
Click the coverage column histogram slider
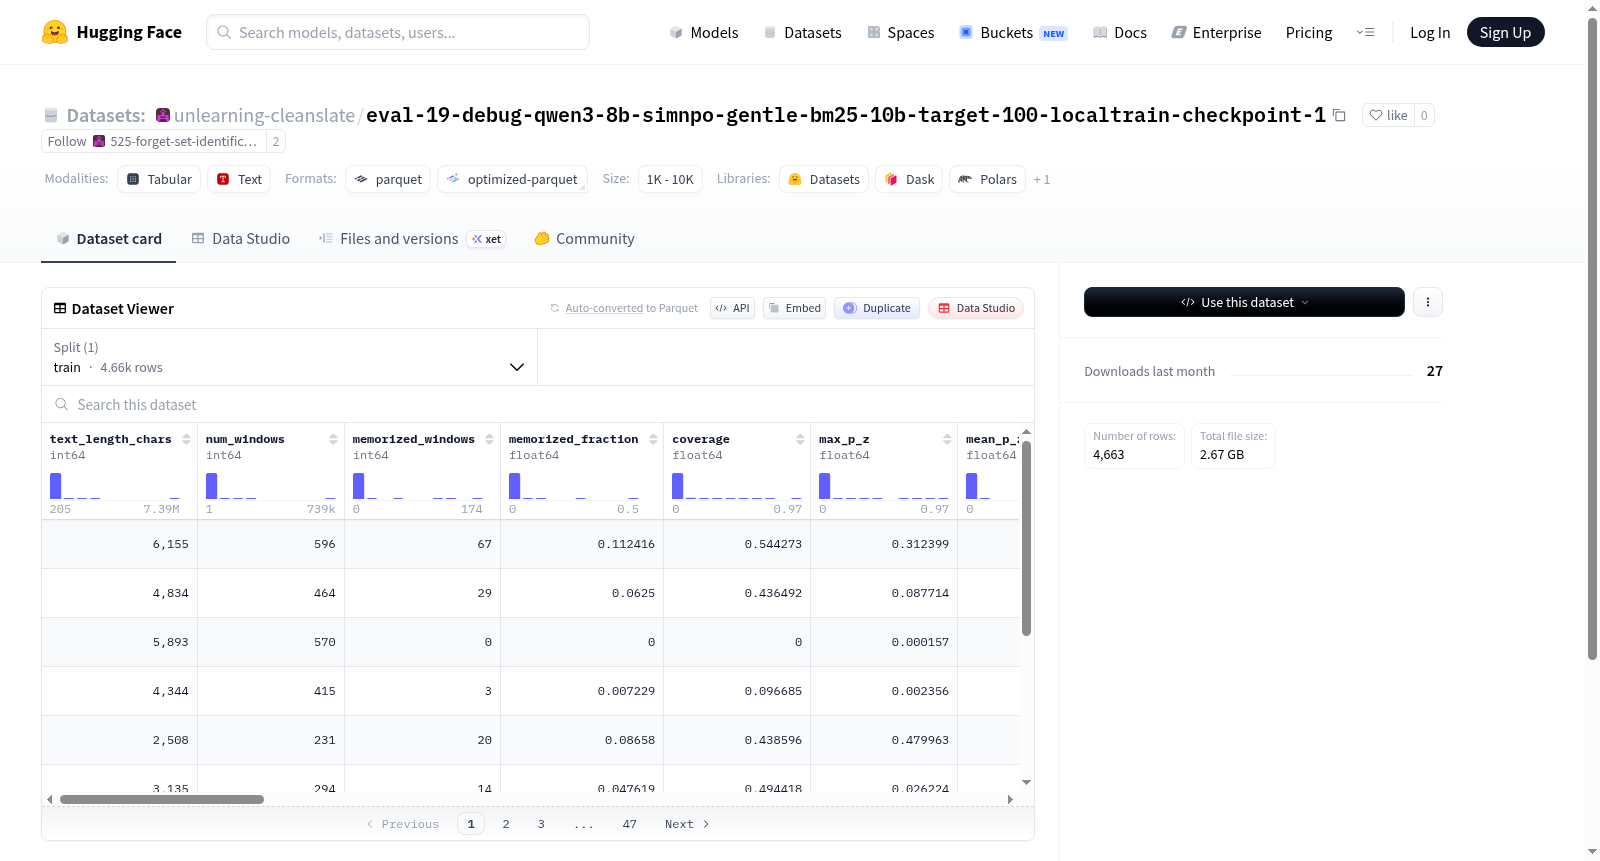click(737, 486)
